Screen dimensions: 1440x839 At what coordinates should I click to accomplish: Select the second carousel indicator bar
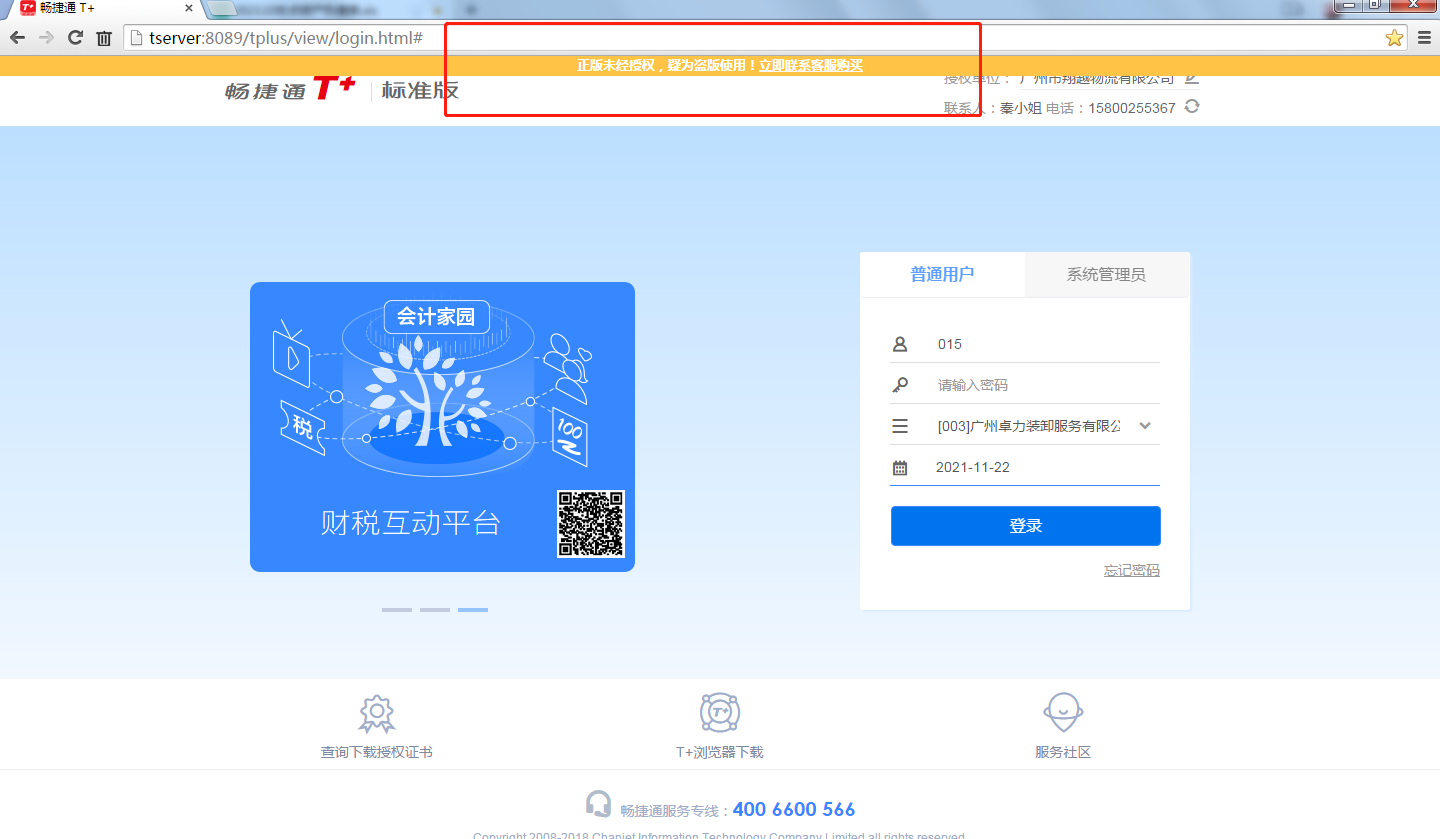tap(435, 609)
